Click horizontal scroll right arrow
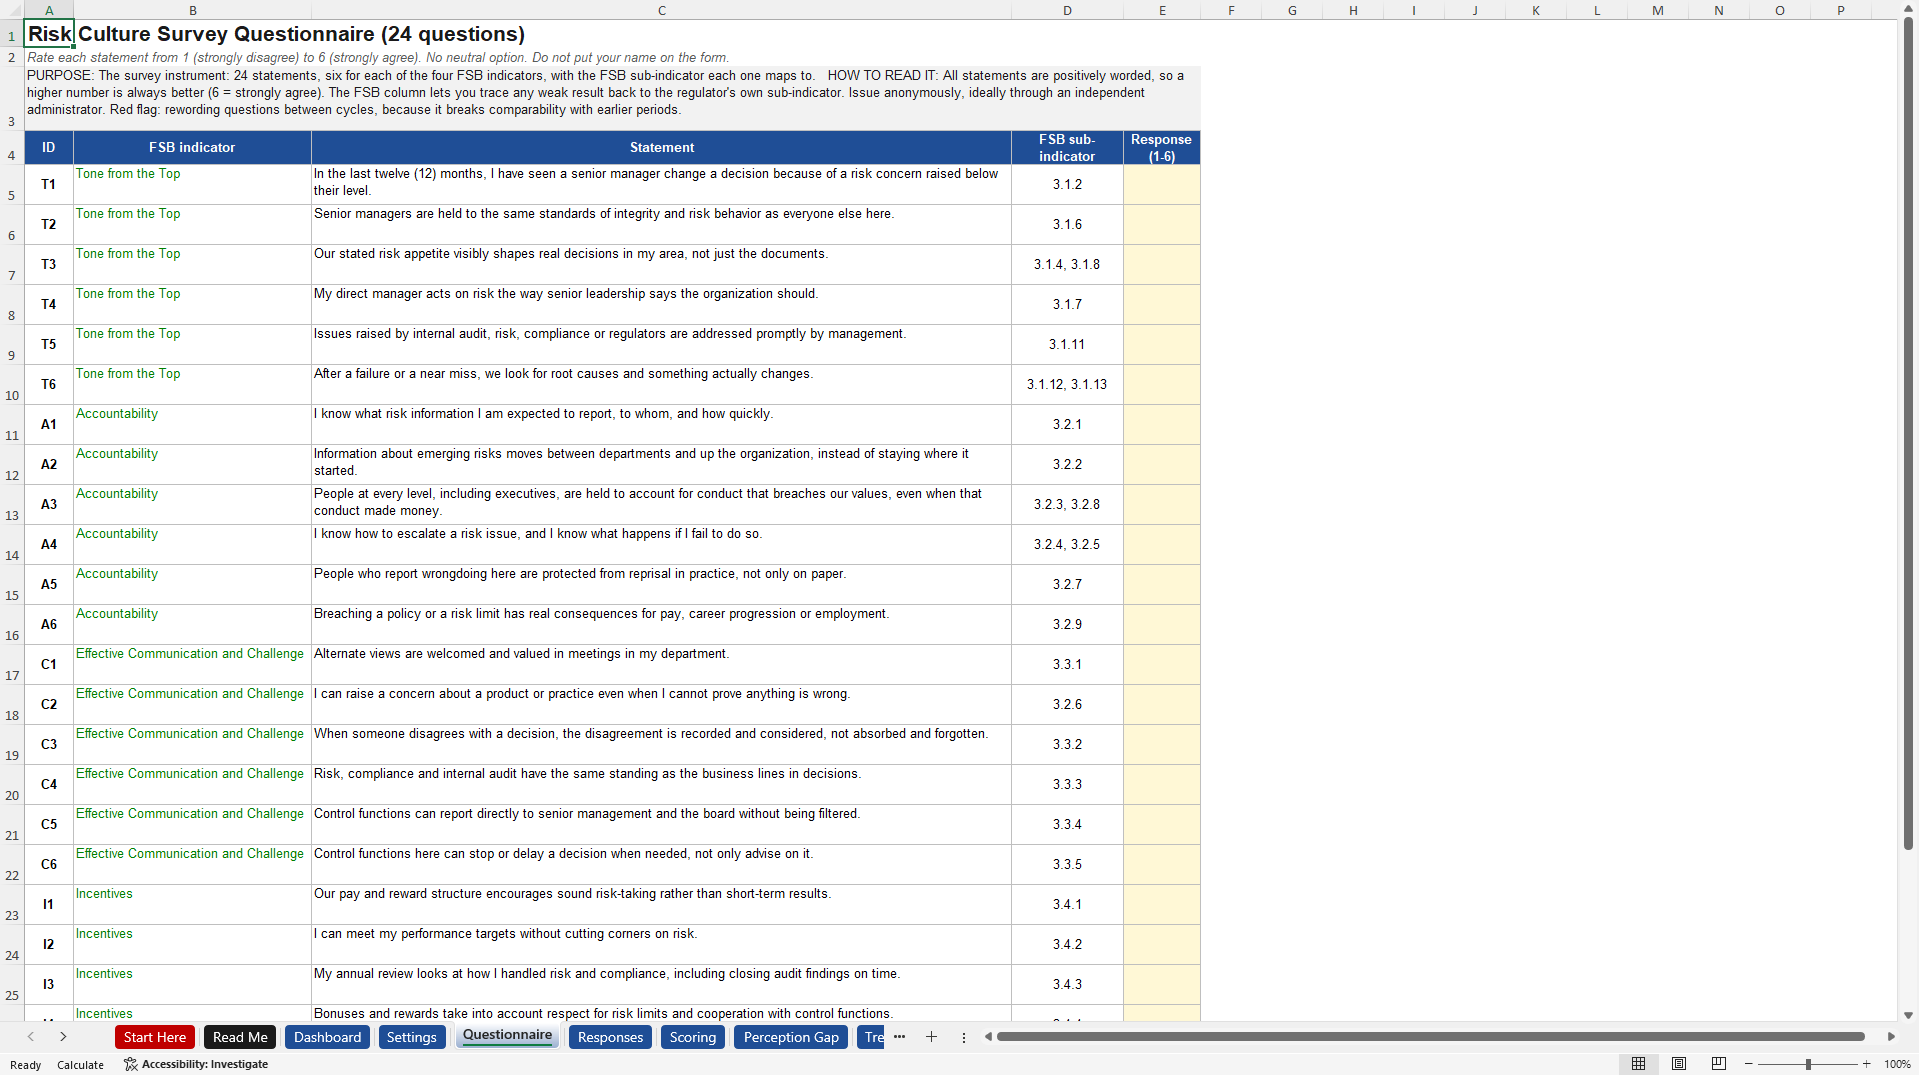 pos(1891,1037)
